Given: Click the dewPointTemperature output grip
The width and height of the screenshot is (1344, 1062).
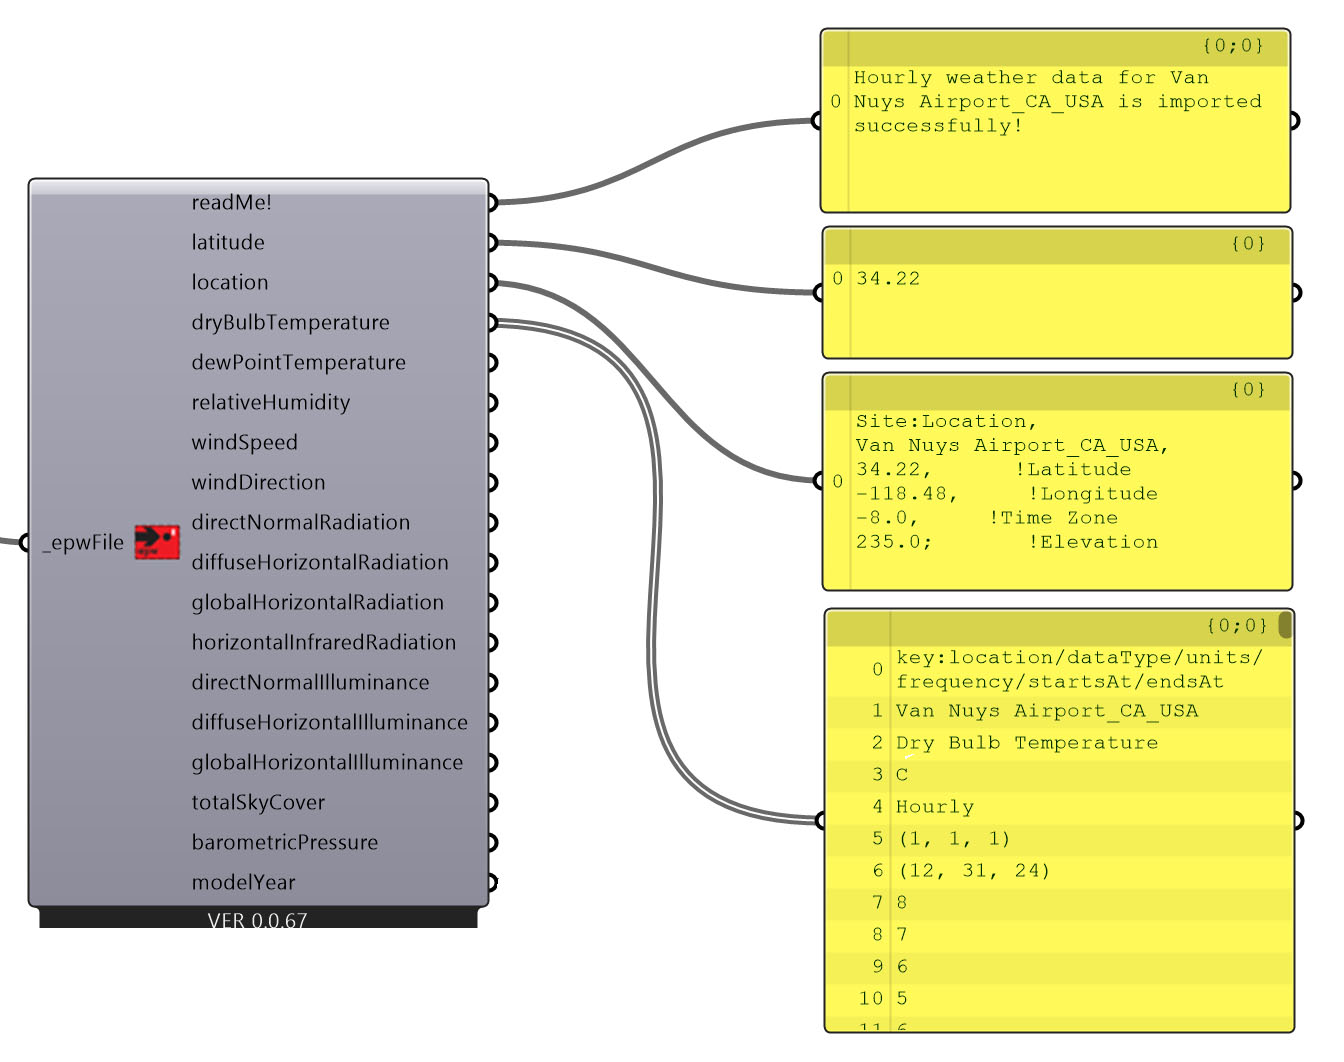Looking at the screenshot, I should [x=492, y=363].
